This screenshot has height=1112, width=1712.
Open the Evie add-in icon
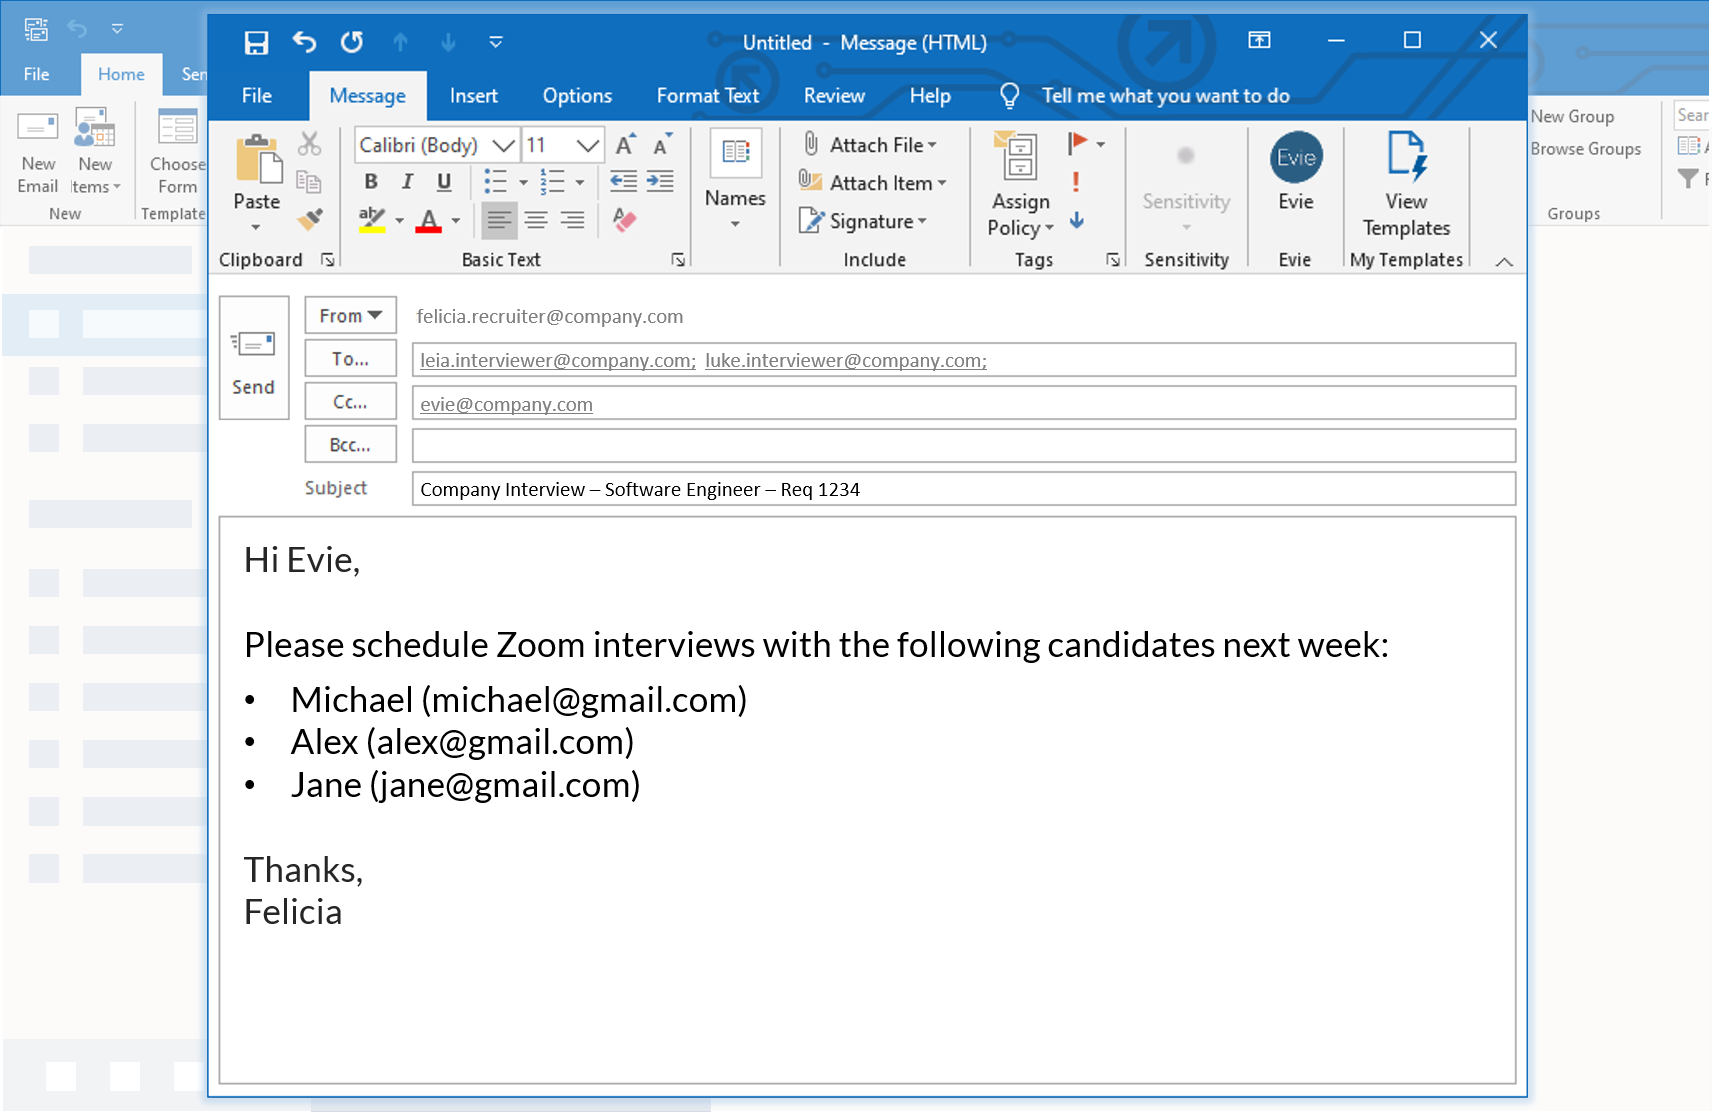1295,158
